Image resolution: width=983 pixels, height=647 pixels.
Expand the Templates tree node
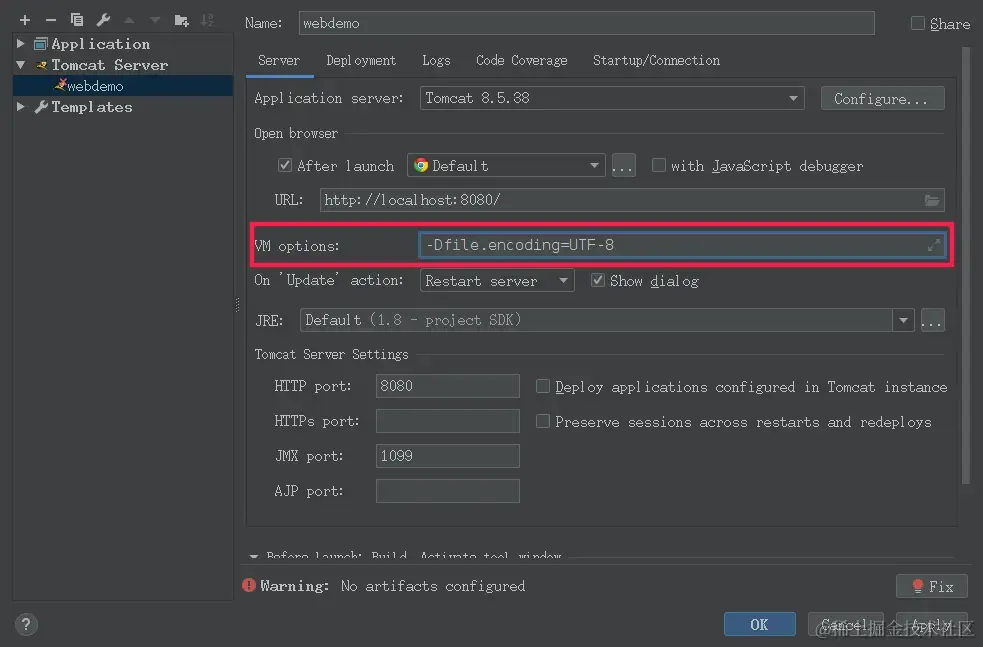pyautogui.click(x=21, y=107)
